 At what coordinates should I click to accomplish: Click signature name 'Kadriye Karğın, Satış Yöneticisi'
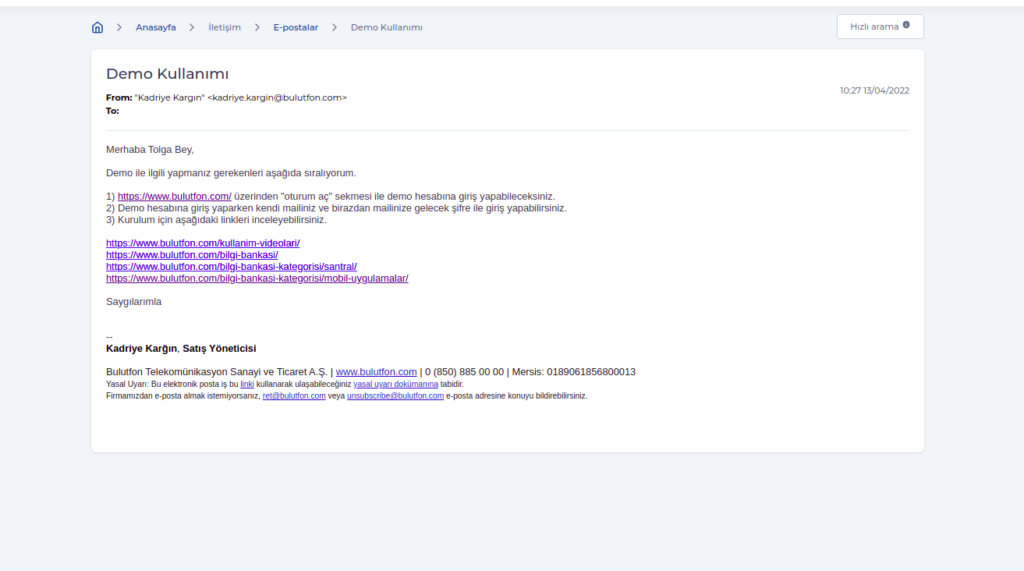click(x=181, y=348)
